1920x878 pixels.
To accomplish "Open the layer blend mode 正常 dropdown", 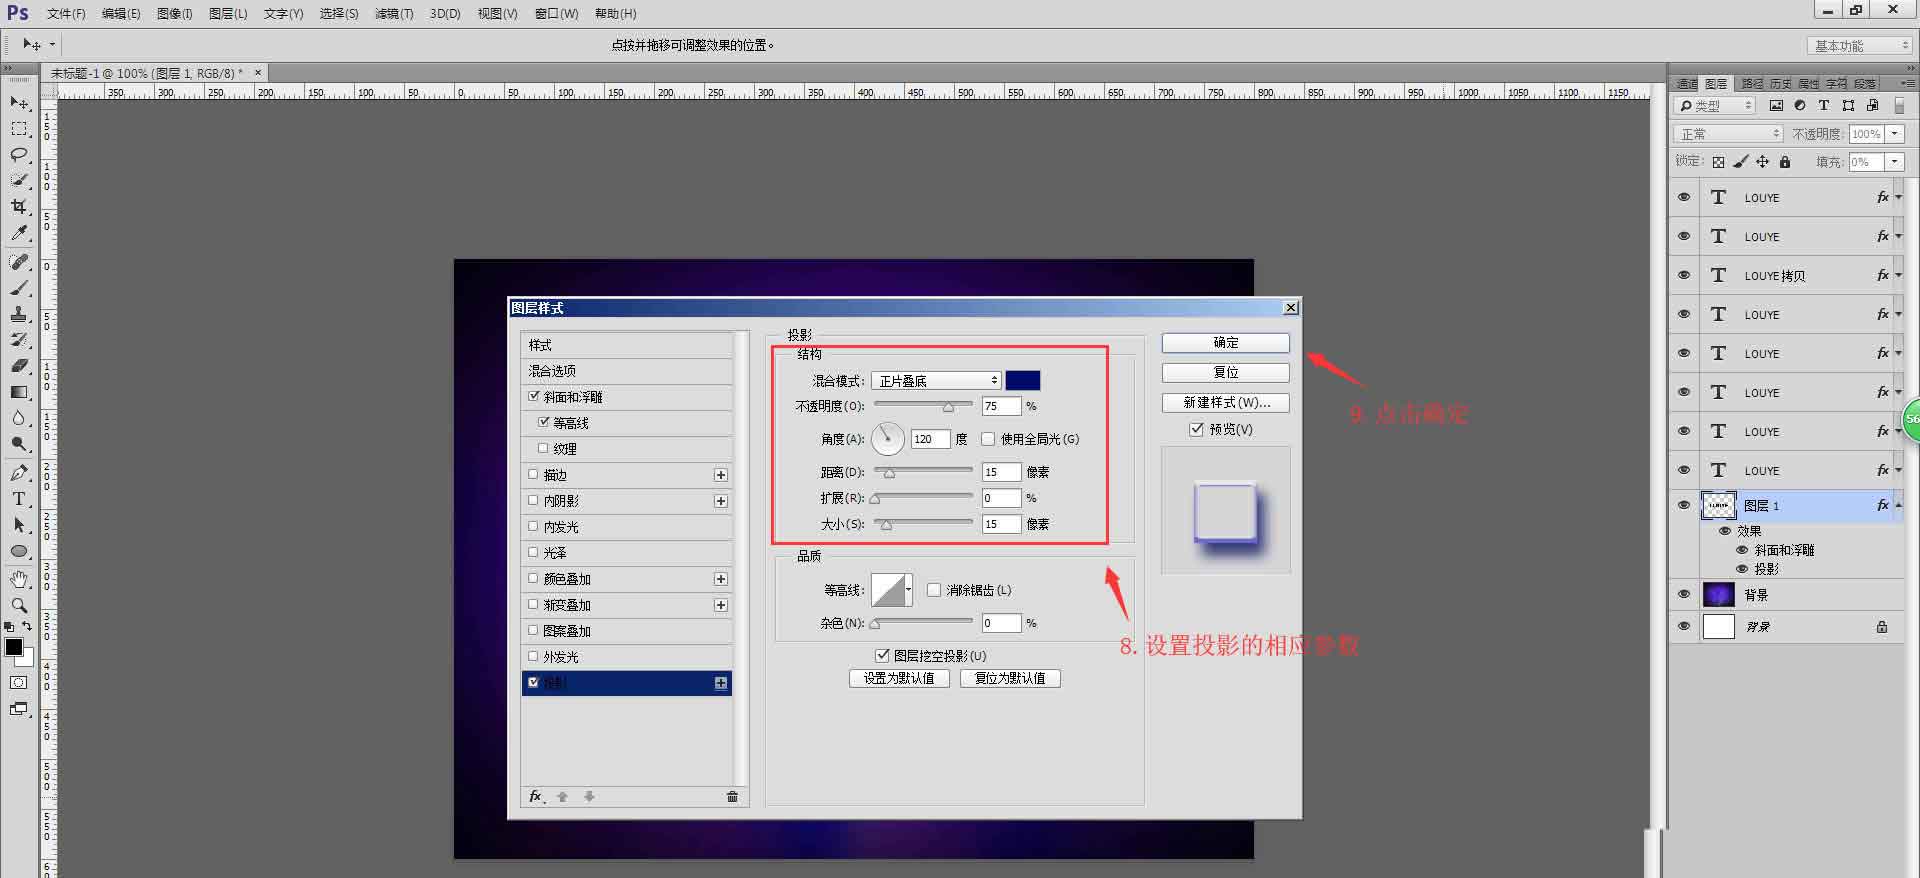I will tap(1729, 134).
